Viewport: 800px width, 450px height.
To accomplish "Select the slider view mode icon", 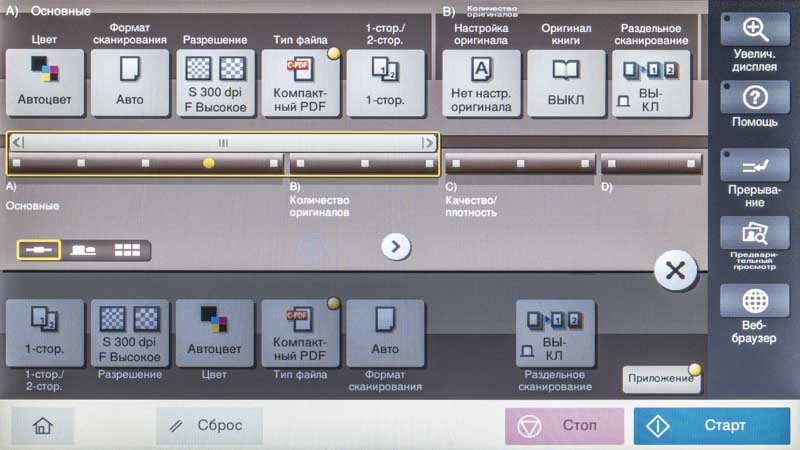I will pyautogui.click(x=39, y=250).
